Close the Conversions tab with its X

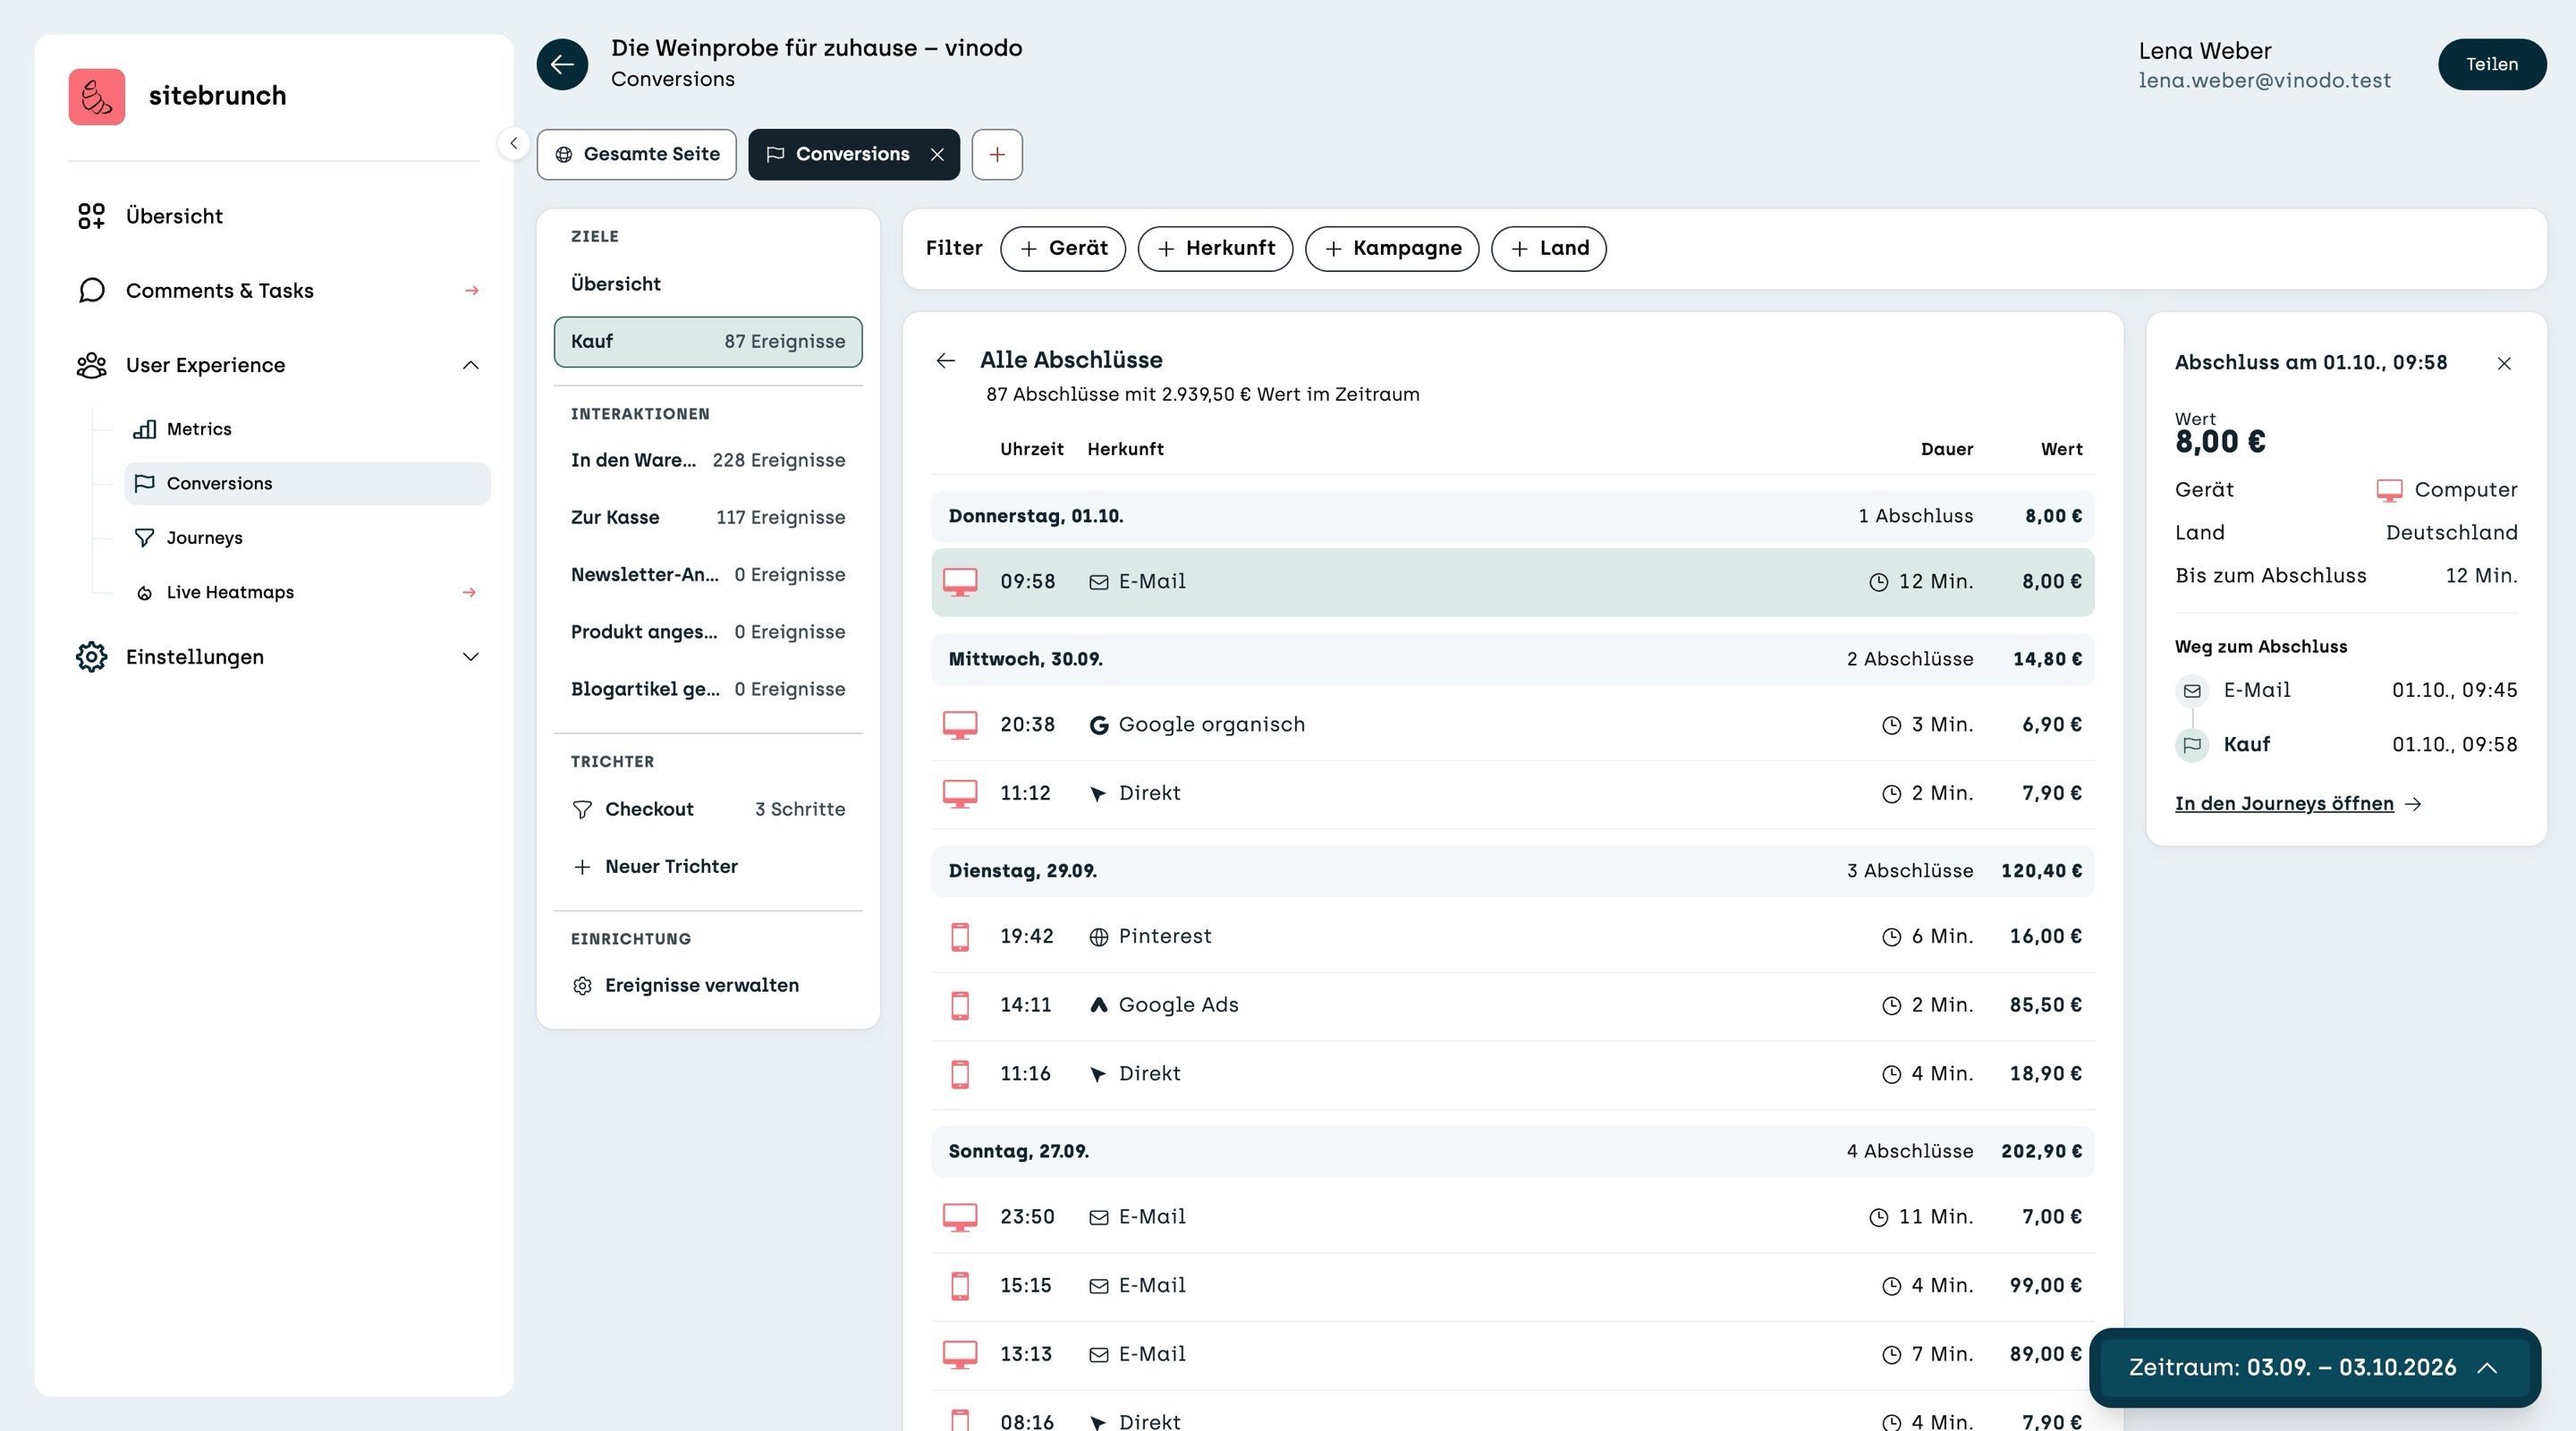click(937, 154)
